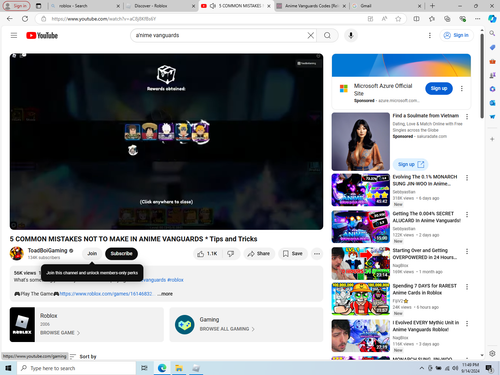The image size is (500, 375).
Task: Open Copilot in Edge sidebar
Action: click(492, 19)
